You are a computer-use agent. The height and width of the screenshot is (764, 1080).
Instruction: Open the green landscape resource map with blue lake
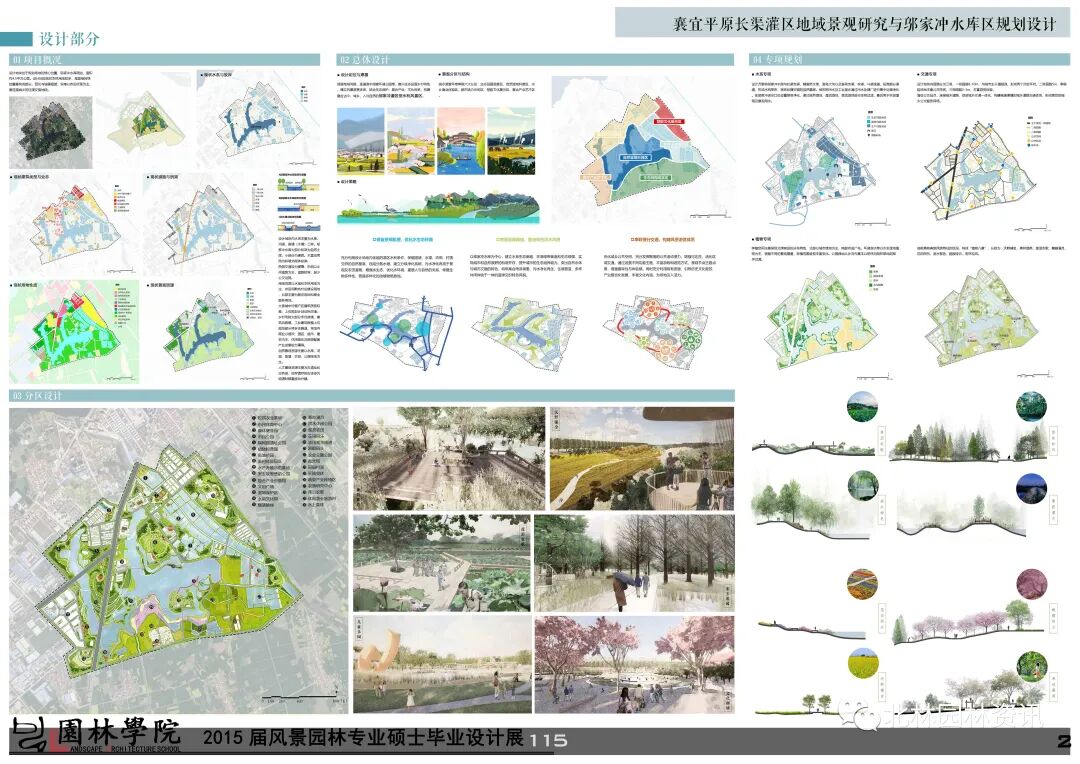click(207, 331)
